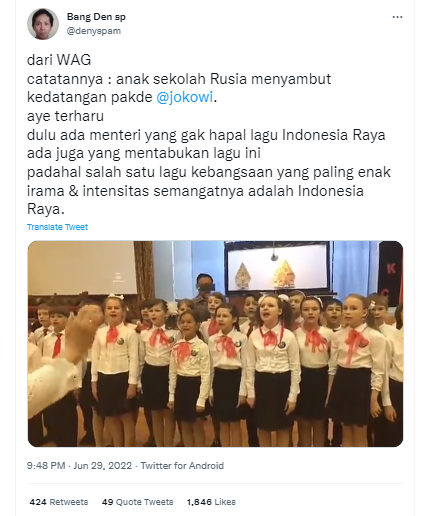Viewport: 421px width, 516px height.
Task: Click Translate Tweet
Action: (x=57, y=227)
